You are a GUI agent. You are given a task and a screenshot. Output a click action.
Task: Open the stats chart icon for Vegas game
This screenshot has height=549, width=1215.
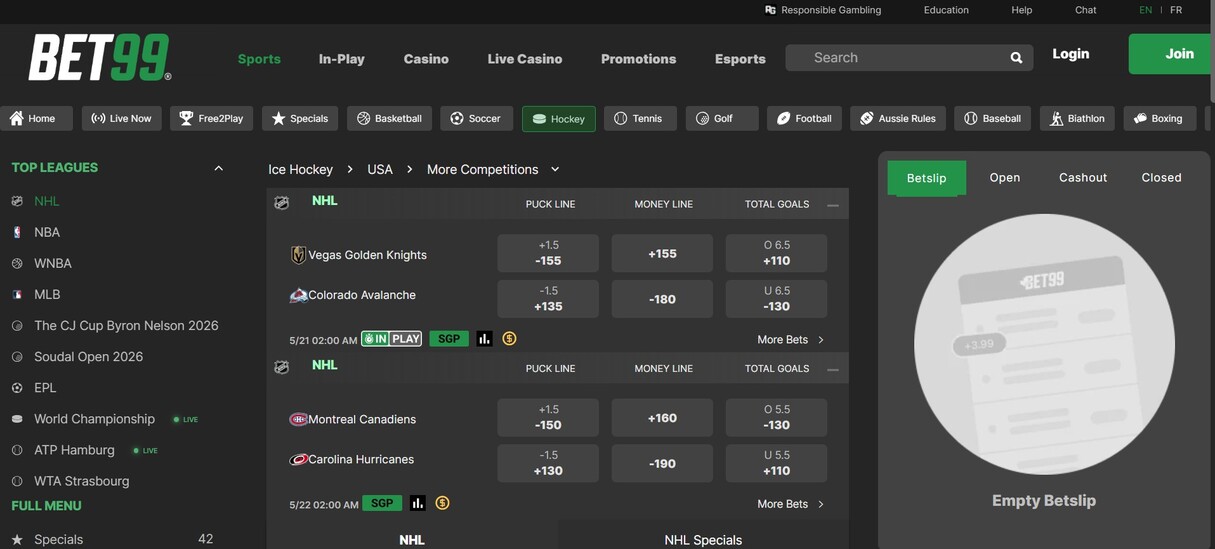point(485,339)
